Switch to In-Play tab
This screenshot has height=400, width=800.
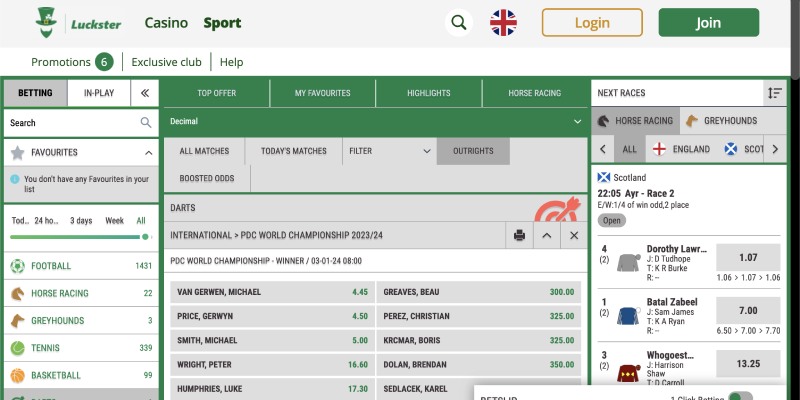(x=99, y=93)
